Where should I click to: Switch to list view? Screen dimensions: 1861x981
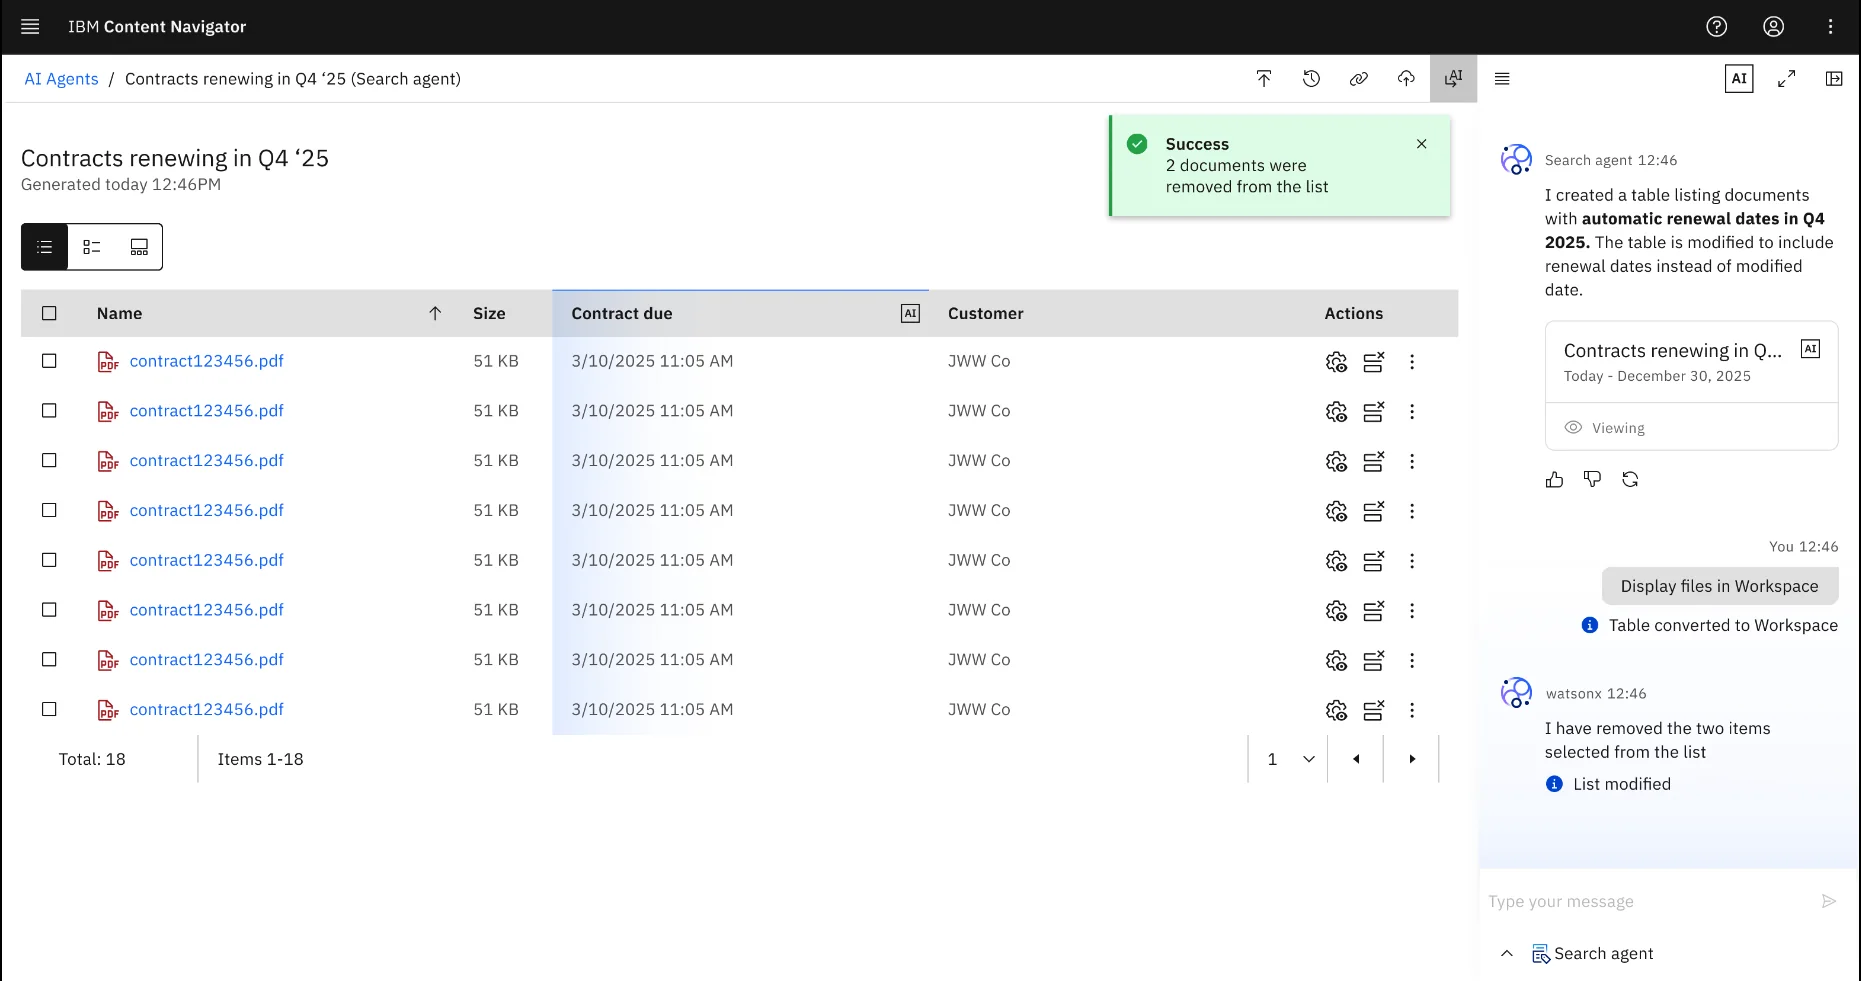pyautogui.click(x=45, y=247)
